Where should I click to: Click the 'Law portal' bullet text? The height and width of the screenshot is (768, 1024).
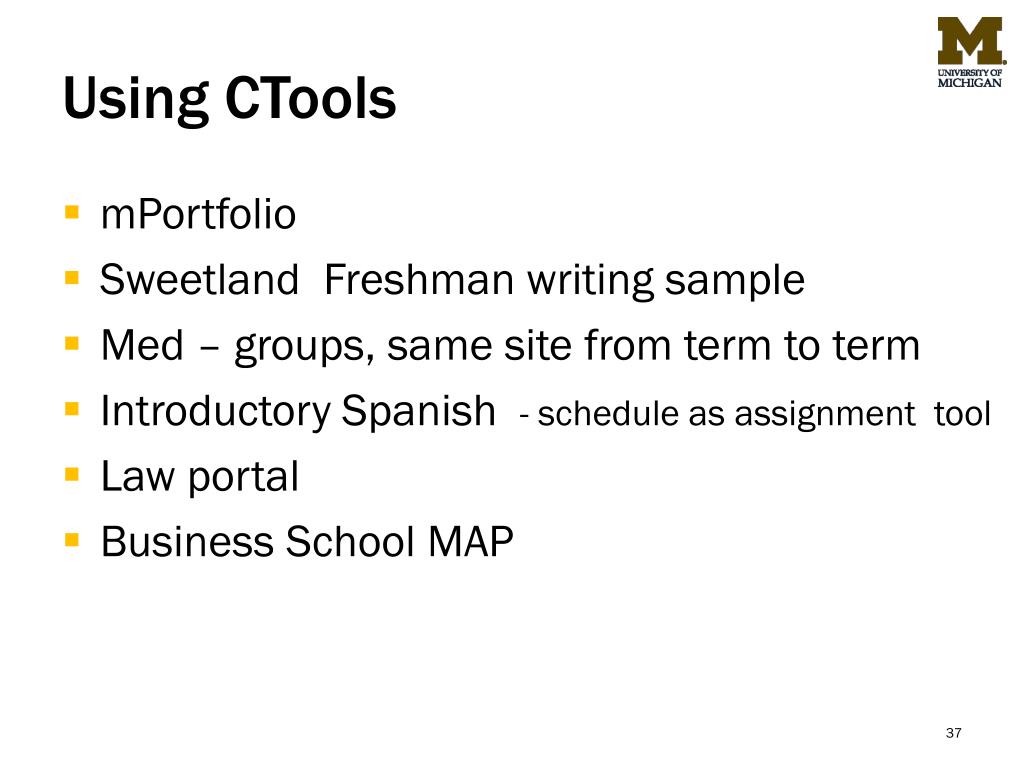coord(200,477)
